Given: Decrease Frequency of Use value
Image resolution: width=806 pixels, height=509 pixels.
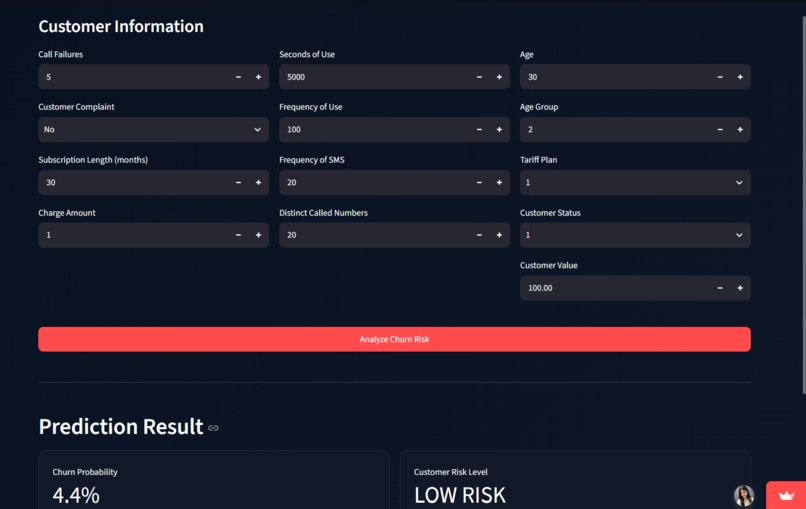Looking at the screenshot, I should [x=479, y=130].
